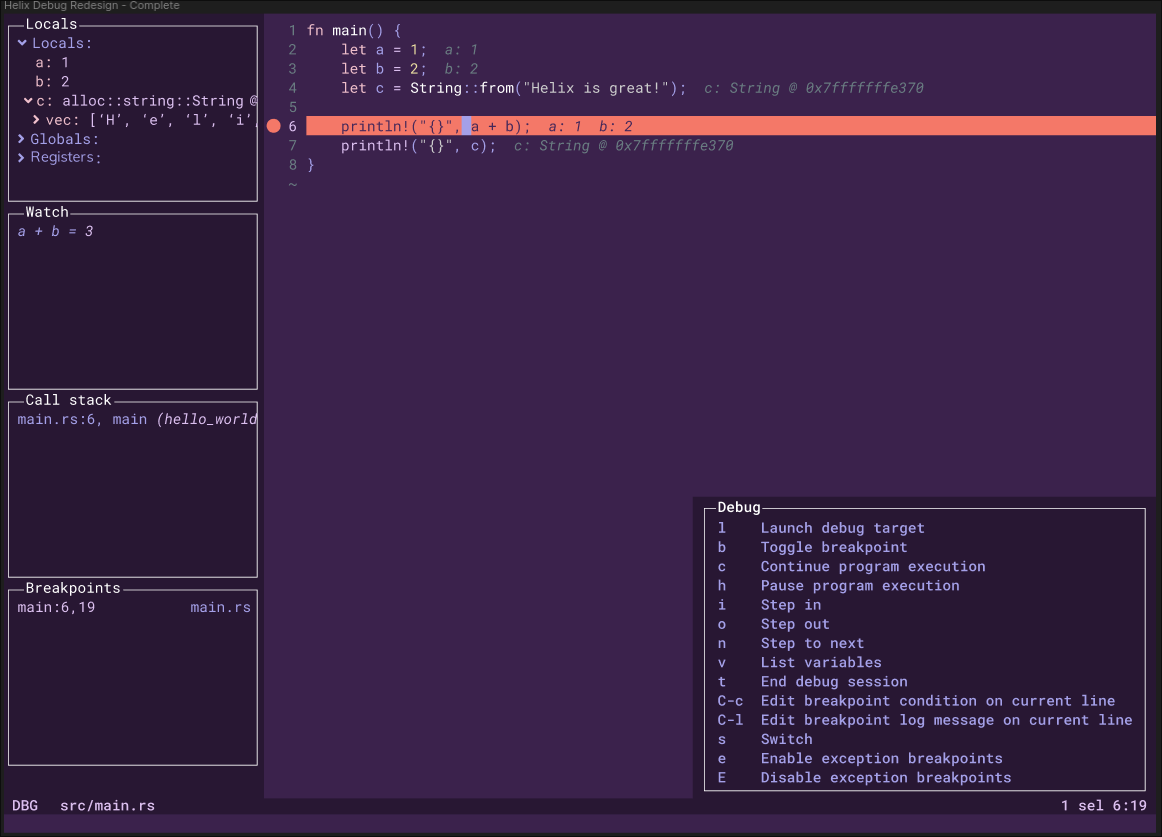Choose Continue program execution
1162x837 pixels.
tap(873, 566)
